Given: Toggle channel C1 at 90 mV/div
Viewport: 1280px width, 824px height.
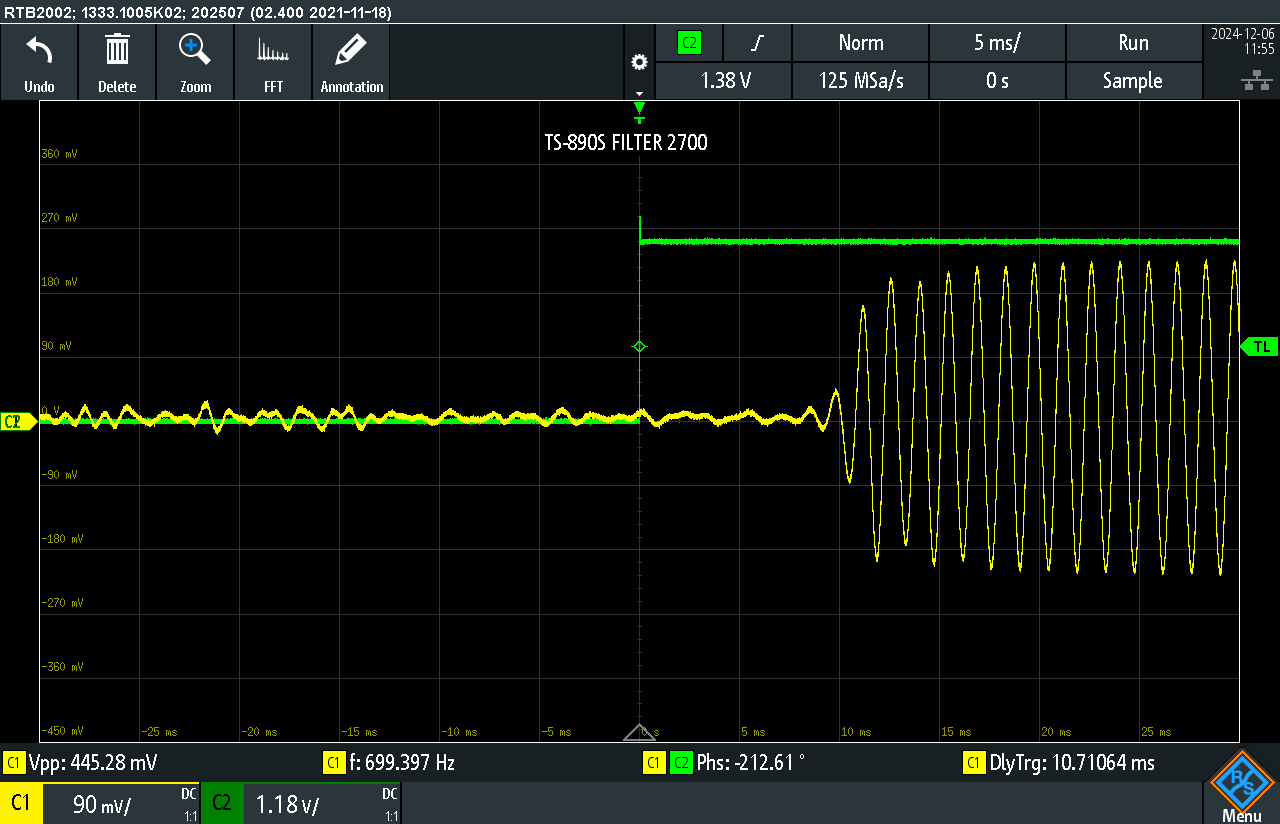Looking at the screenshot, I should click(100, 803).
